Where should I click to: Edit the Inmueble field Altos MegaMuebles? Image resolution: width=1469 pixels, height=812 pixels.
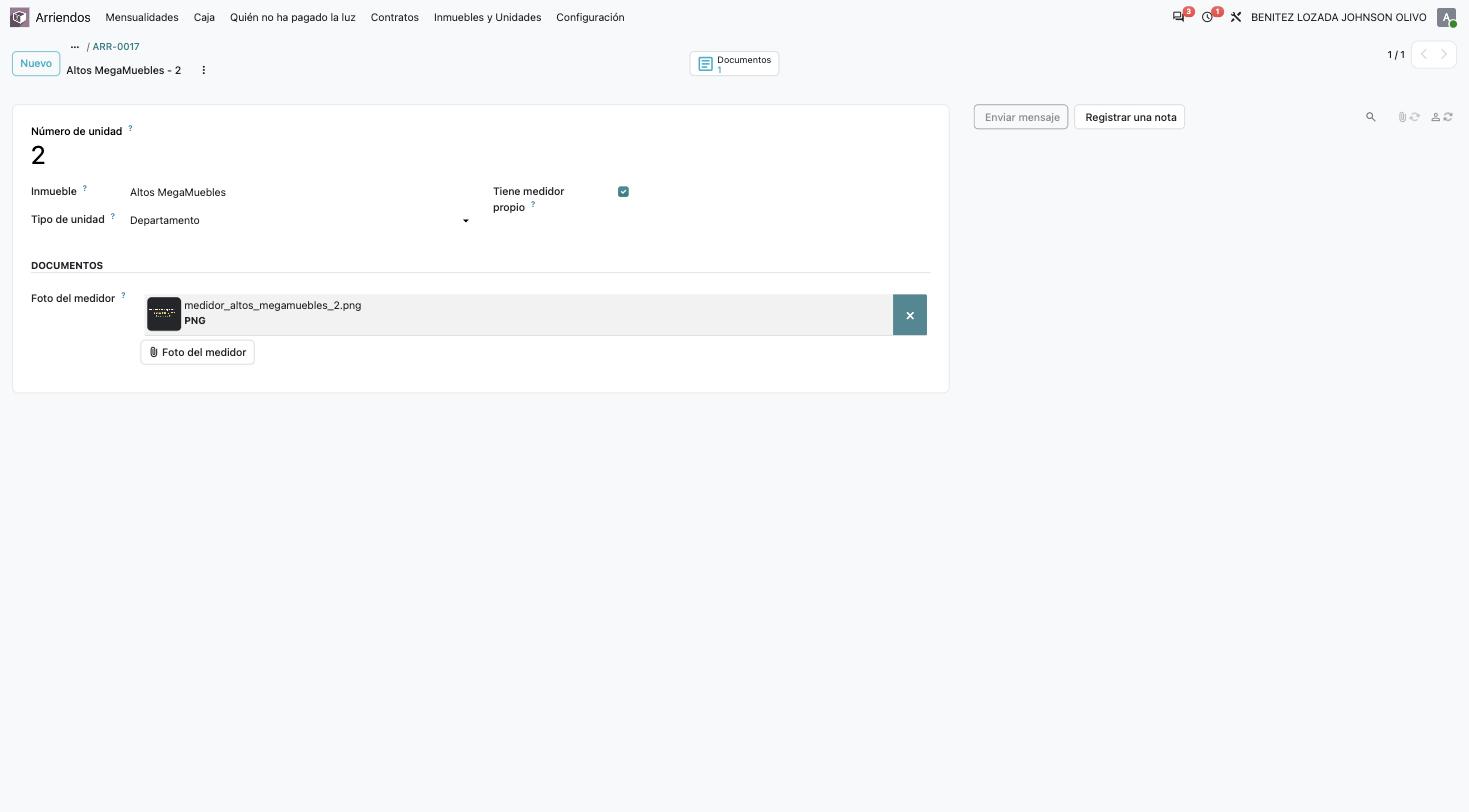point(300,192)
